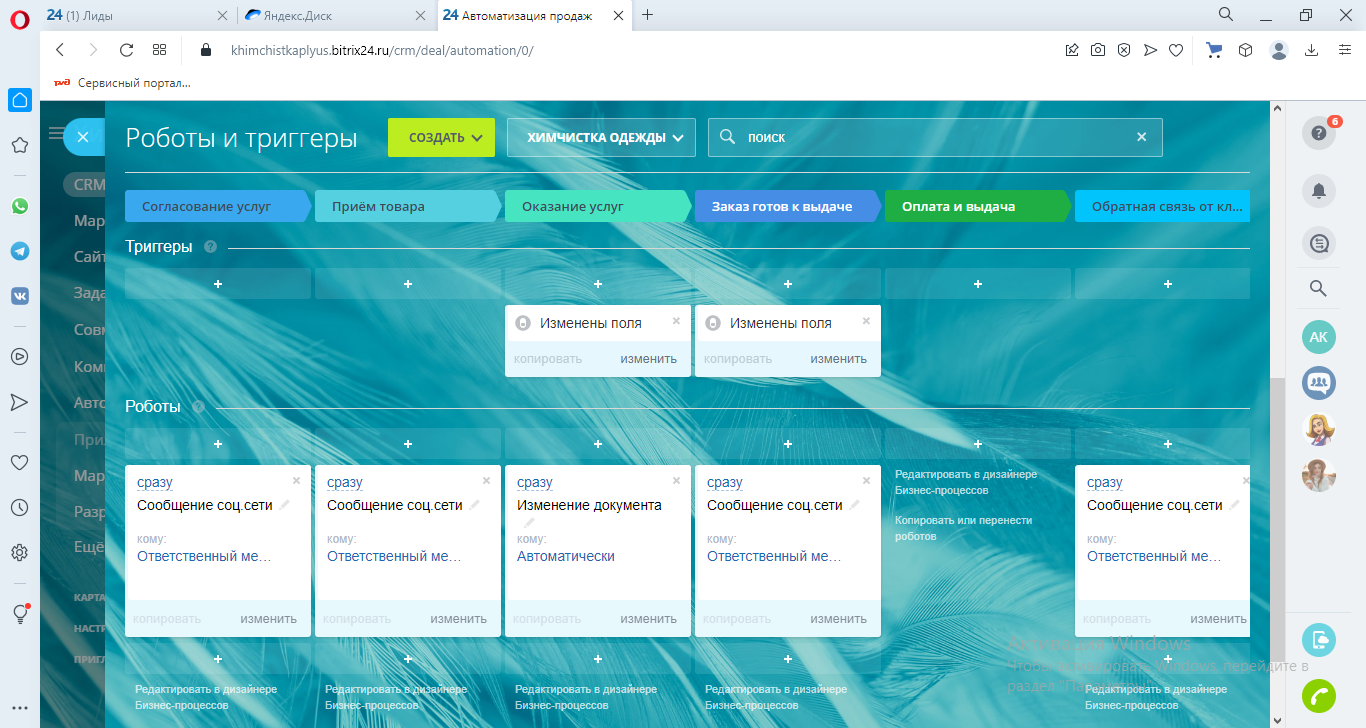Open the help question mark icon with badge
This screenshot has height=728, width=1366.
1318,134
